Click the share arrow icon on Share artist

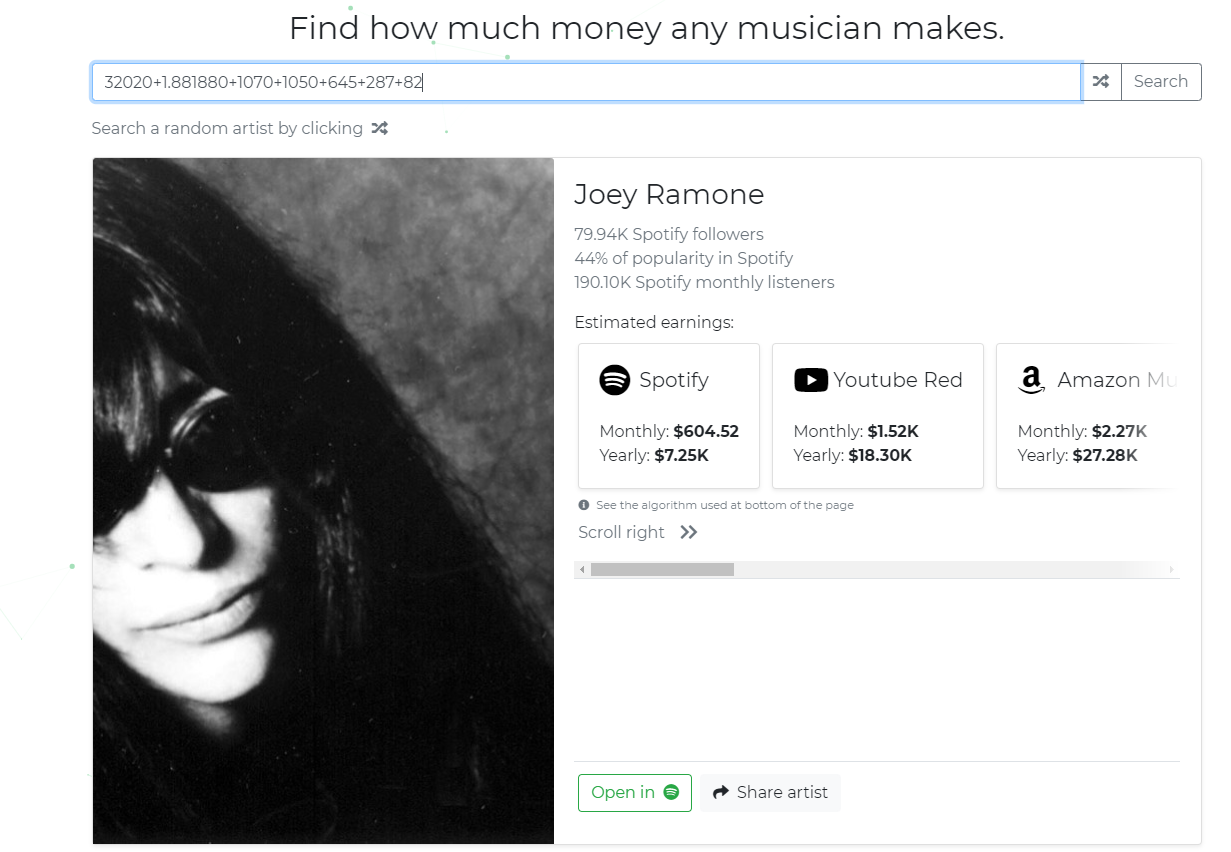721,792
